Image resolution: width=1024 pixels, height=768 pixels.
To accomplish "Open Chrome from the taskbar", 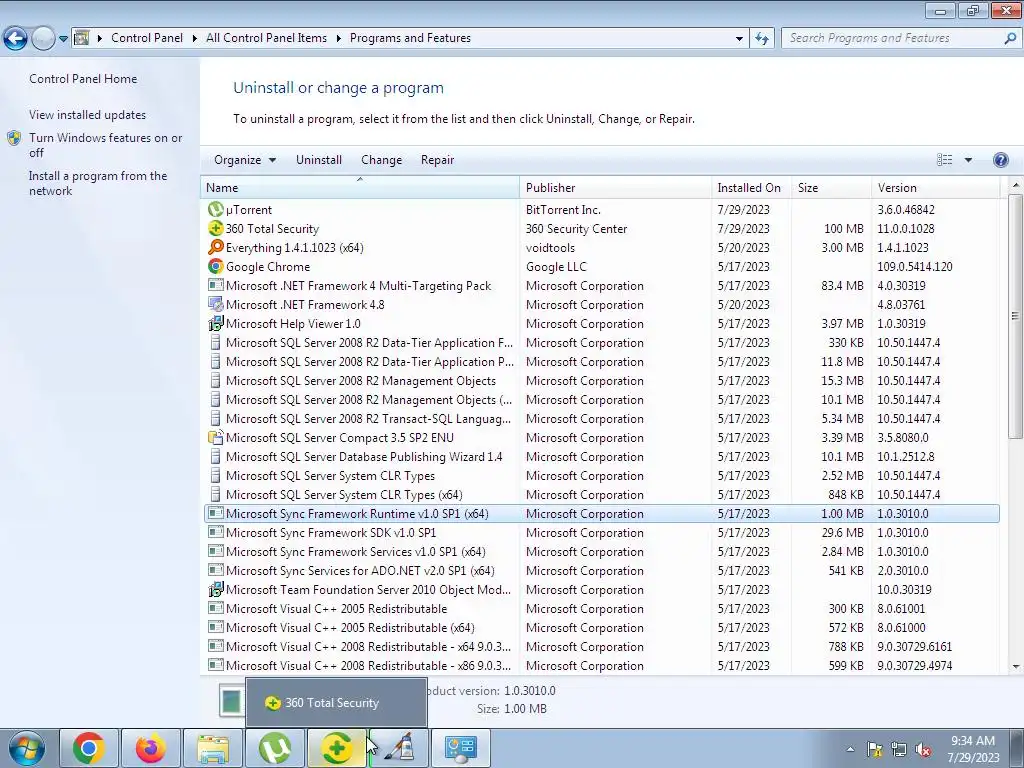I will [89, 748].
